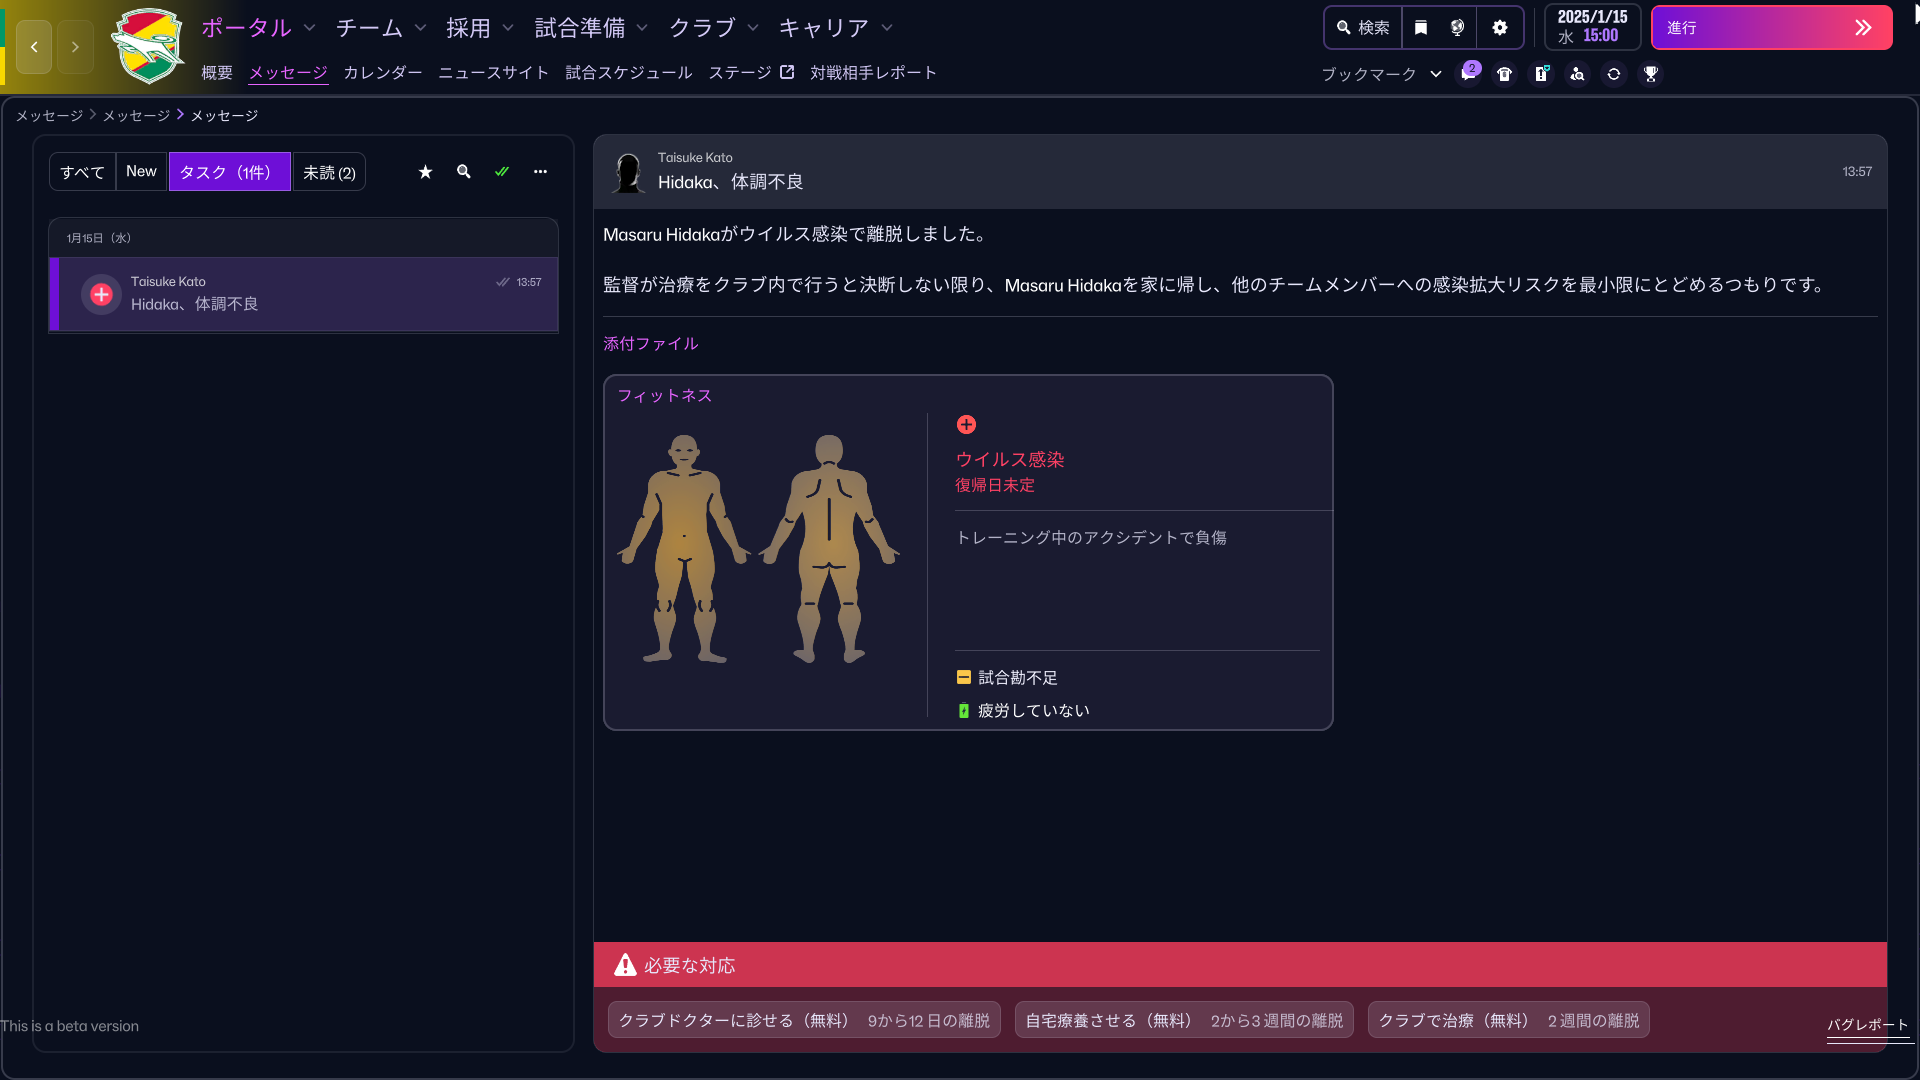This screenshot has height=1080, width=1920.
Task: Open the バグレポート link
Action: pos(1868,1025)
